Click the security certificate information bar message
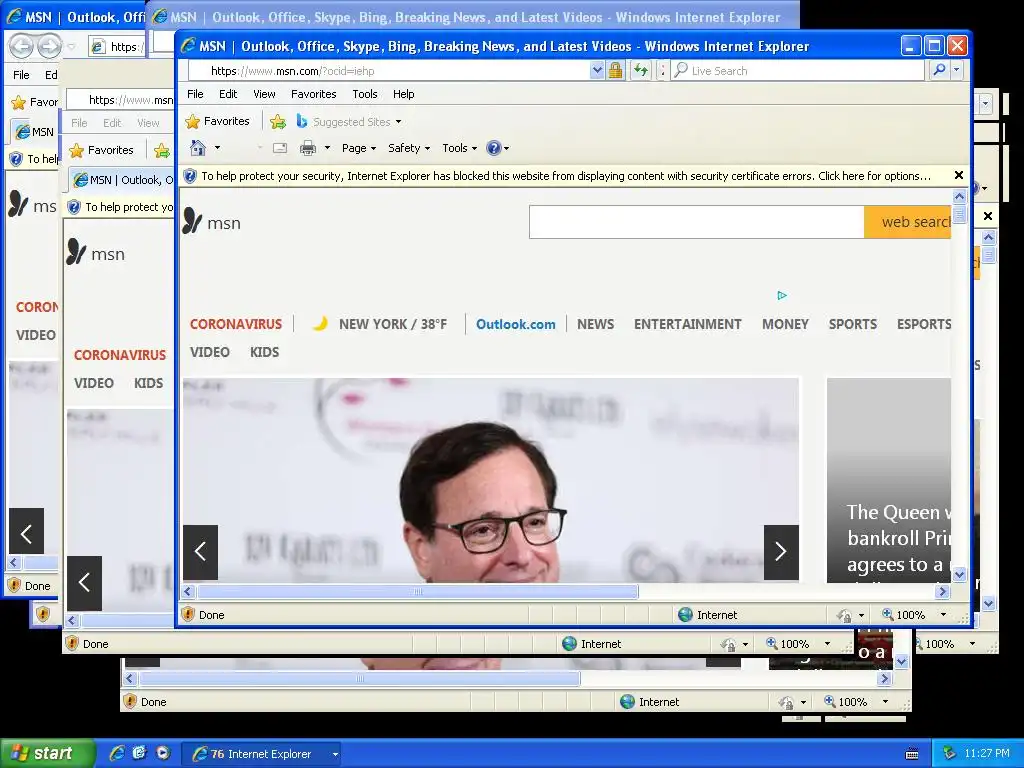Screen dimensions: 1024x768 (566, 176)
